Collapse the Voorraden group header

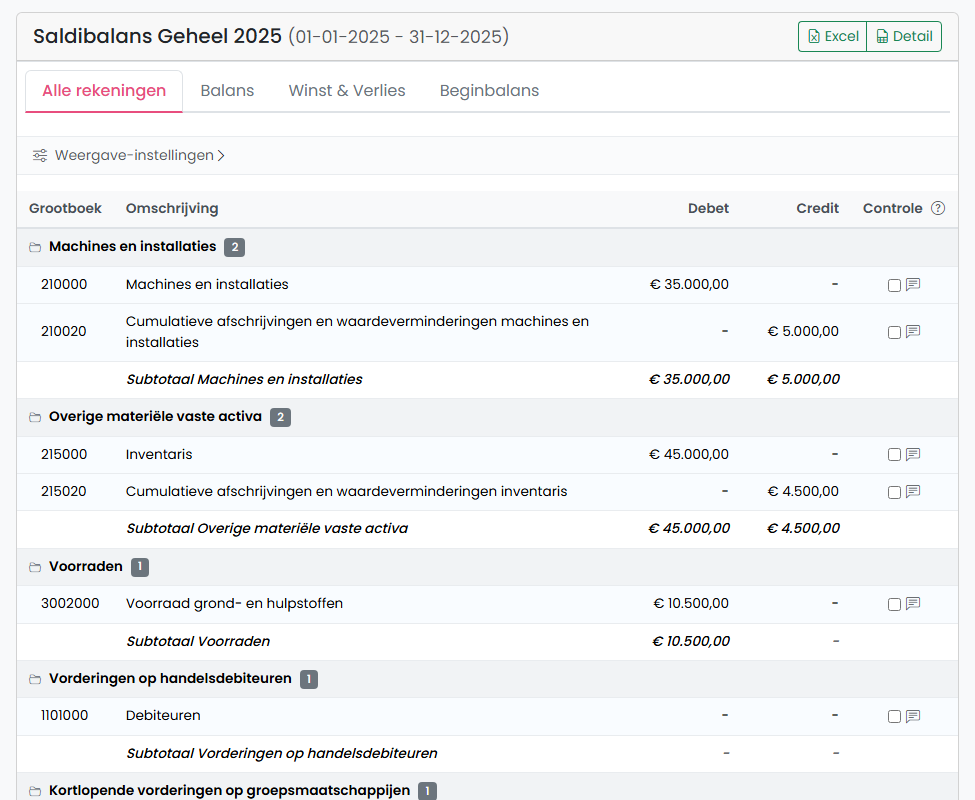point(488,567)
